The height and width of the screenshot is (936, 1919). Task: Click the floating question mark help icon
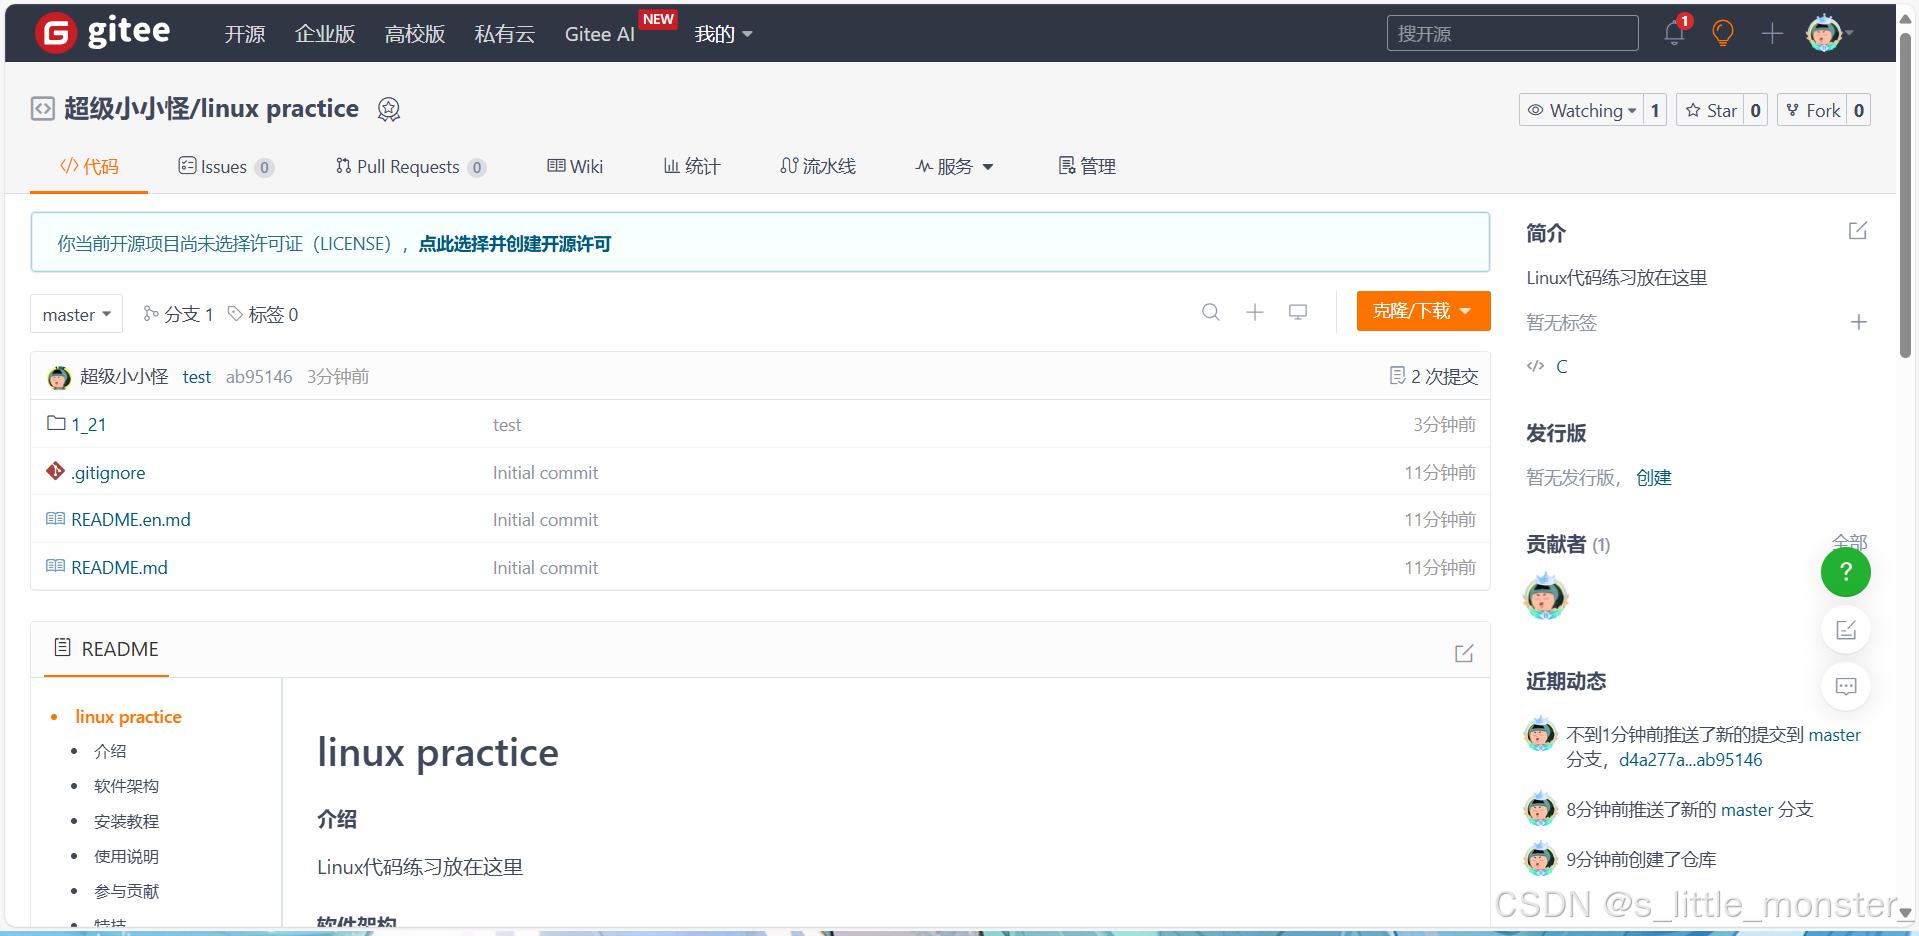pyautogui.click(x=1845, y=572)
